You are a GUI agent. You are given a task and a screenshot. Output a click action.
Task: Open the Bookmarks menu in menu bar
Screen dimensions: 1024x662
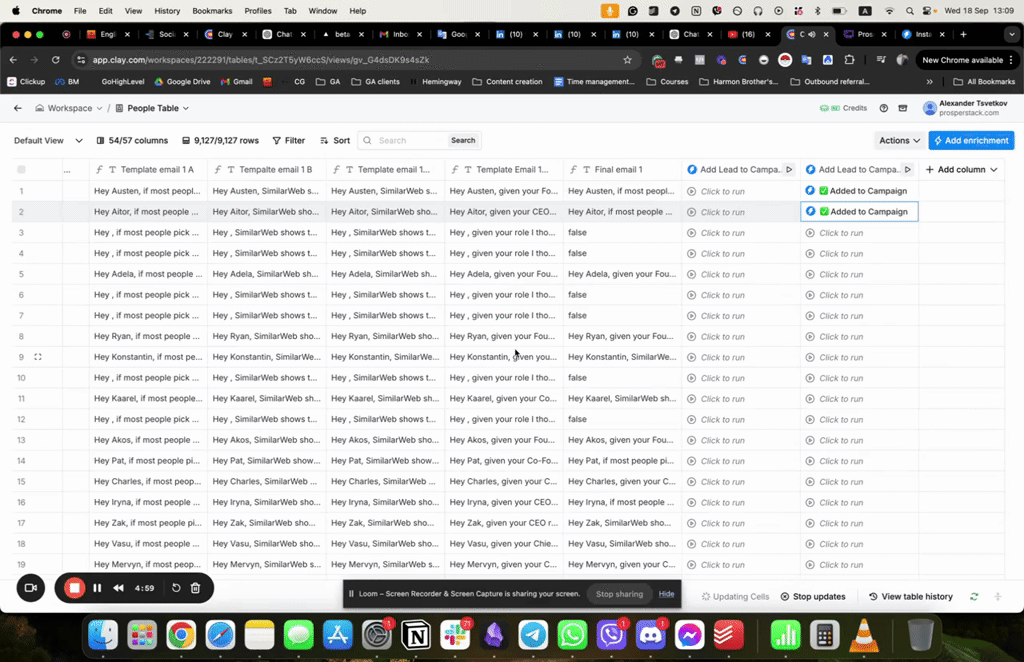coord(212,11)
